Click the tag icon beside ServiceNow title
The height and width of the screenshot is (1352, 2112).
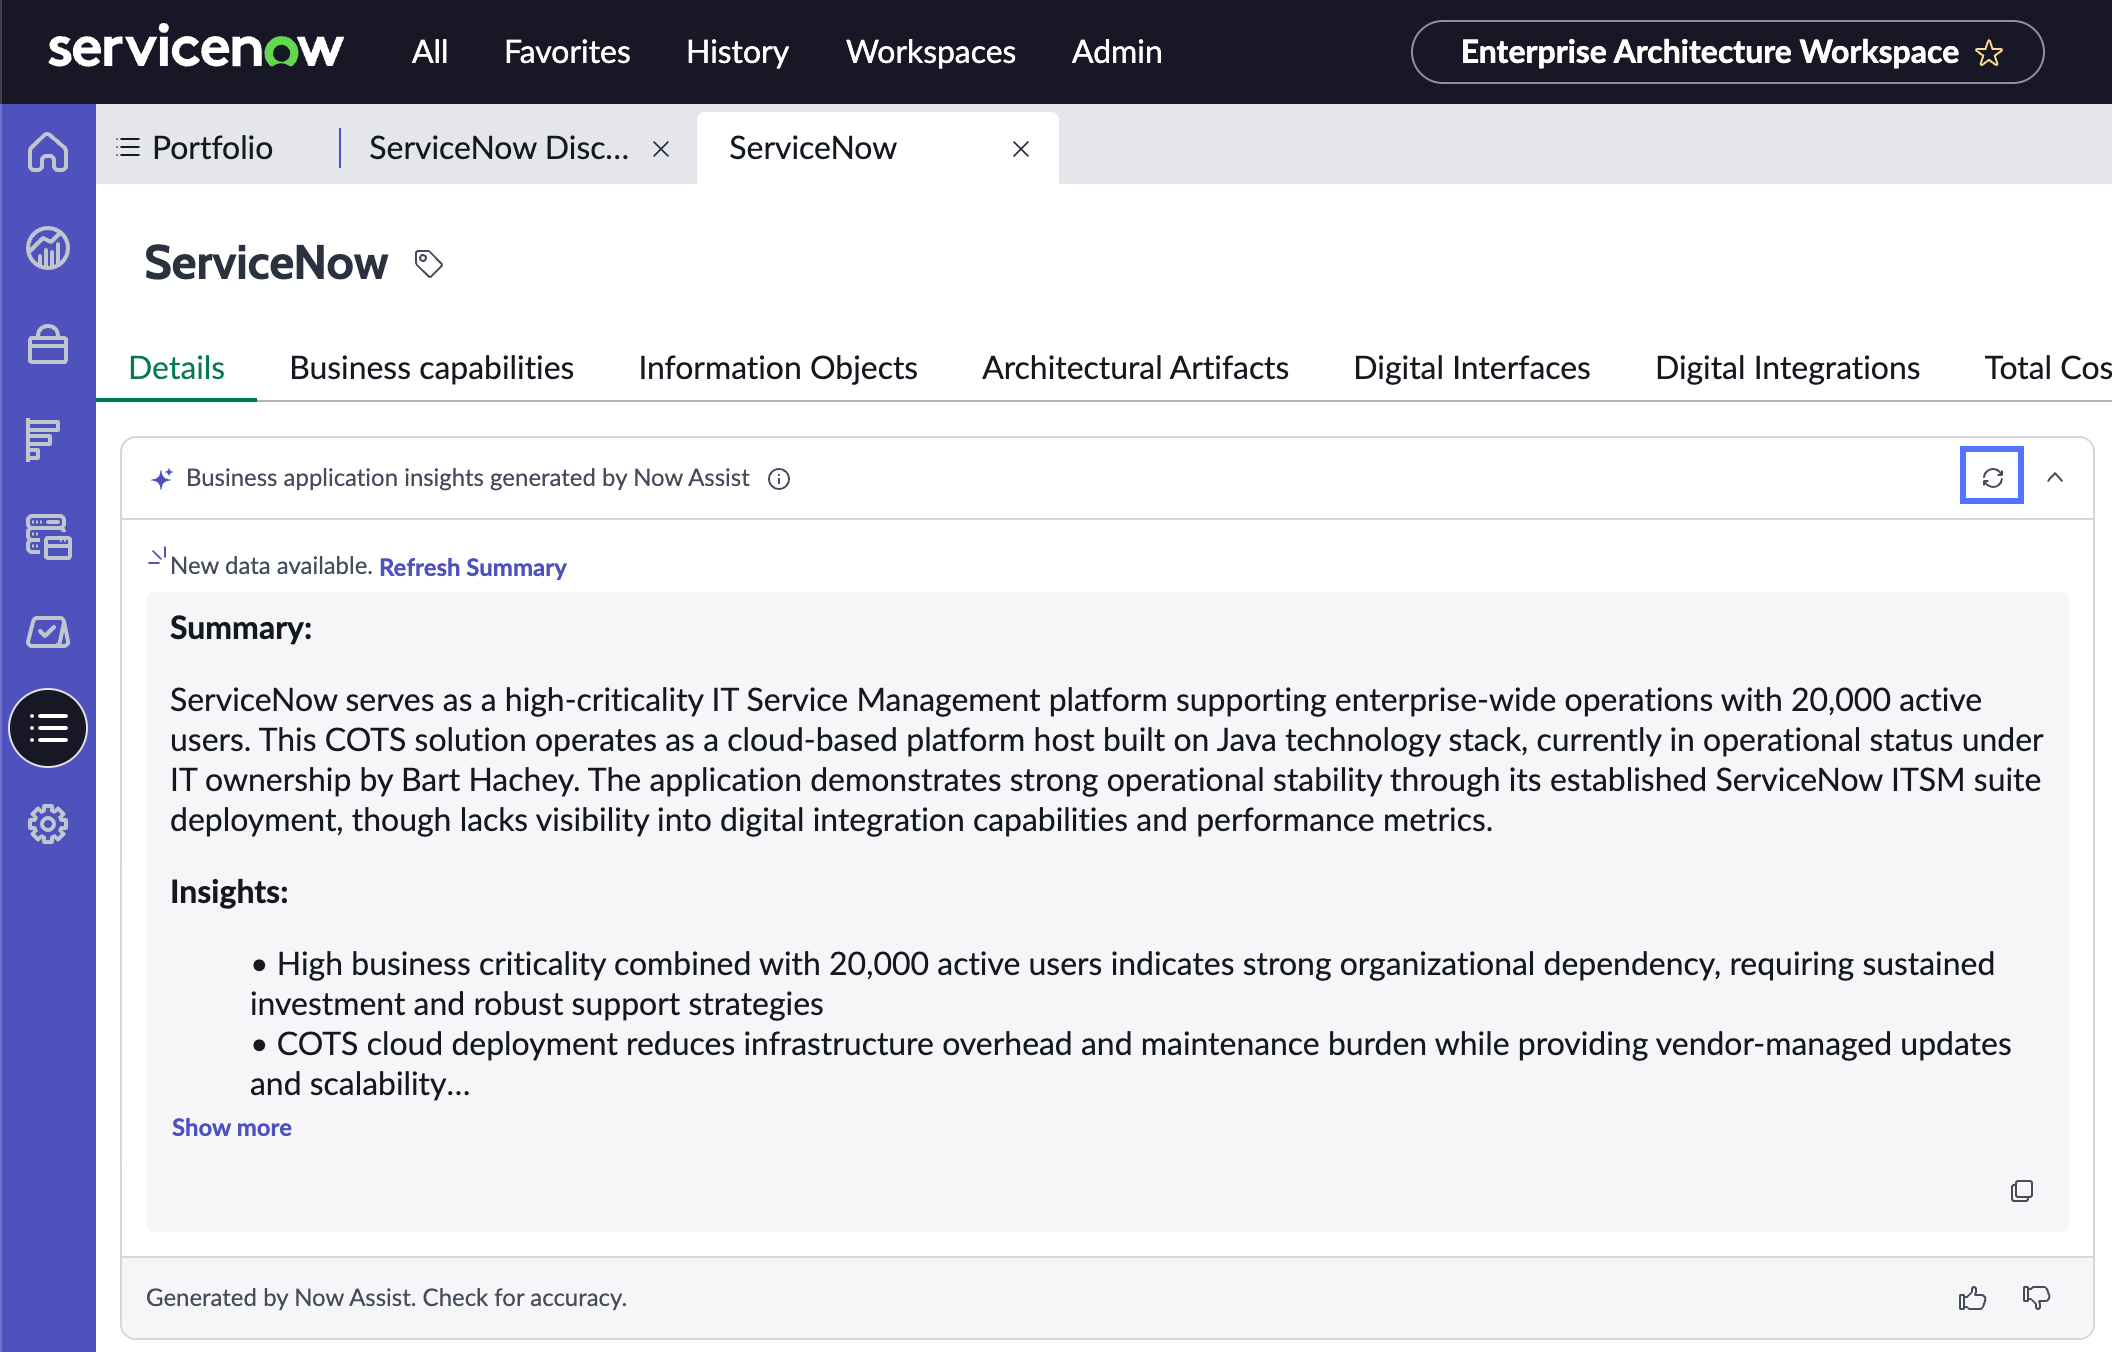tap(429, 264)
